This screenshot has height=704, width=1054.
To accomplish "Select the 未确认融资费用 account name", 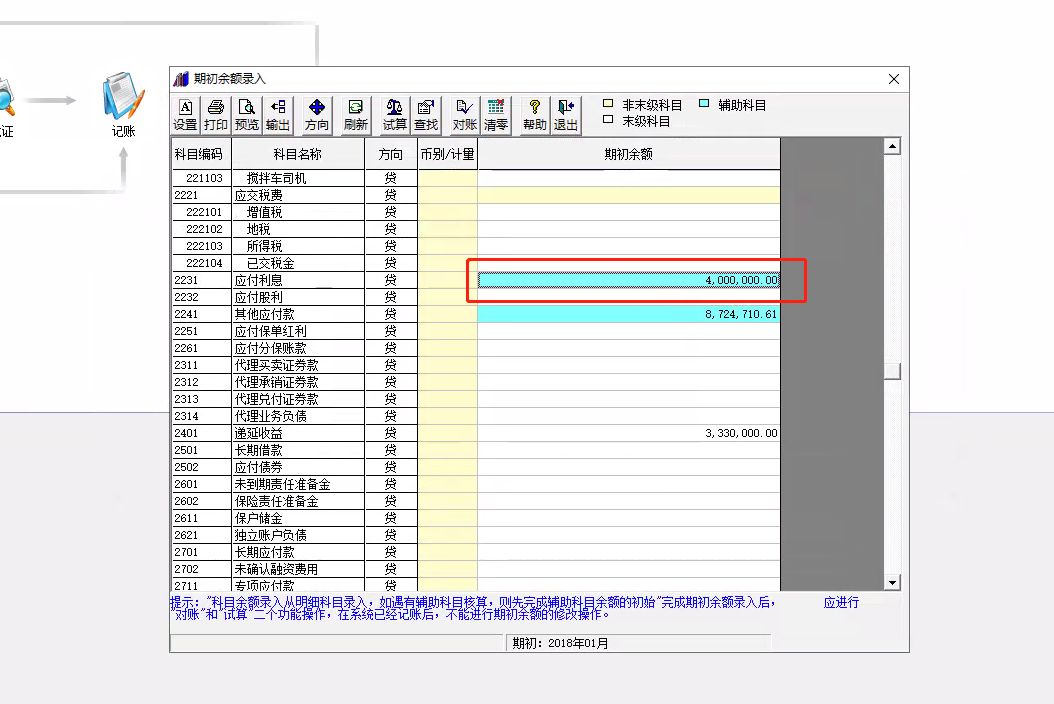I will [x=276, y=569].
